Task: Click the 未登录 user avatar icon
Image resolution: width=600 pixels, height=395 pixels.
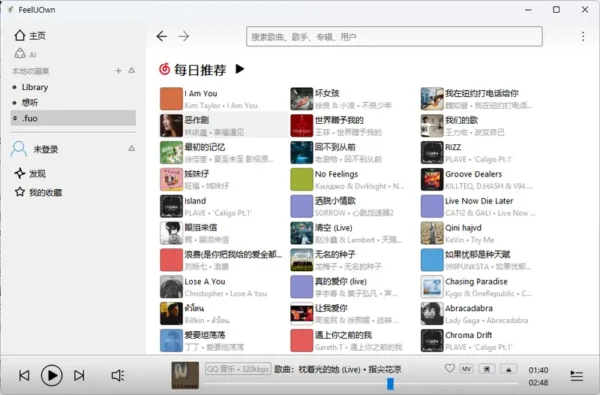Action: pyautogui.click(x=19, y=149)
